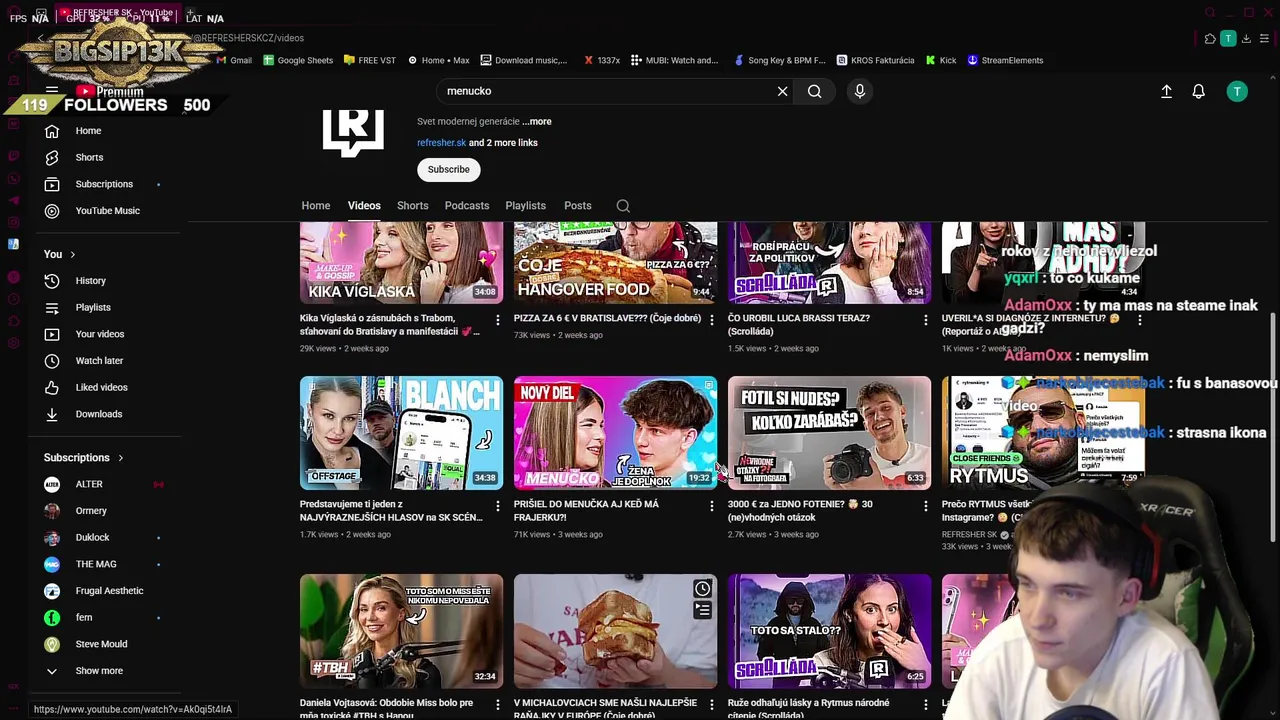Open options menu for Kika Viglaská video
This screenshot has width=1280, height=720.
[x=497, y=320]
